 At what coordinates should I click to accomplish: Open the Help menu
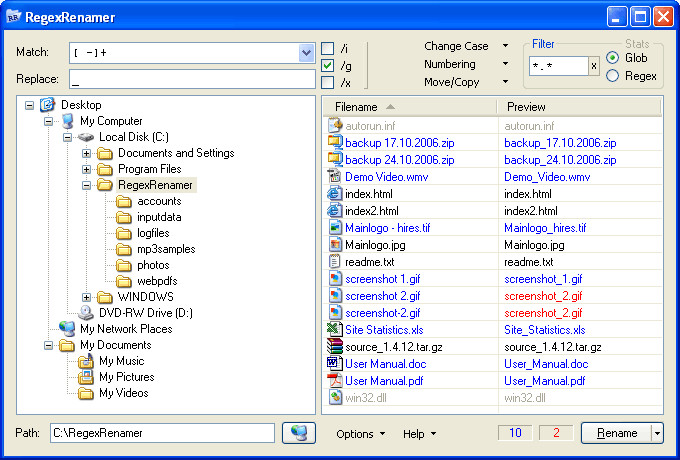[419, 434]
